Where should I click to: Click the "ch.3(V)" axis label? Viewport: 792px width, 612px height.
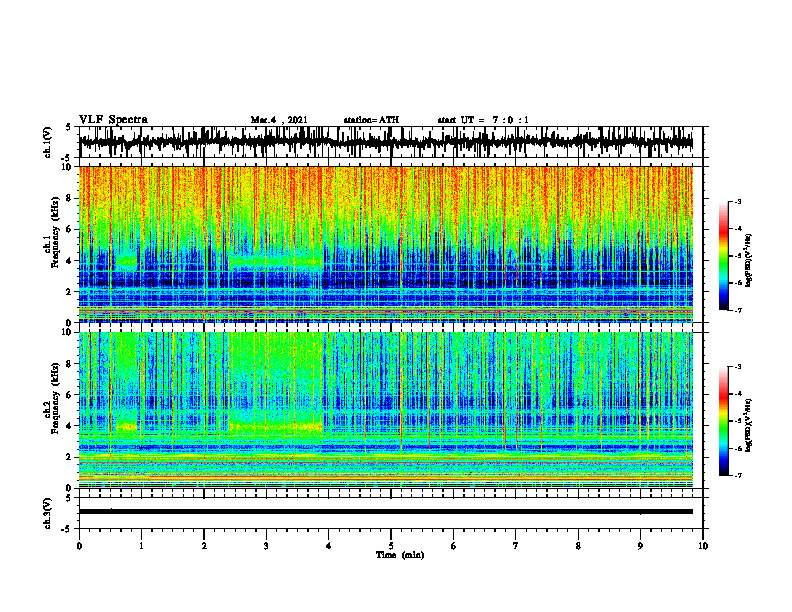(x=48, y=514)
